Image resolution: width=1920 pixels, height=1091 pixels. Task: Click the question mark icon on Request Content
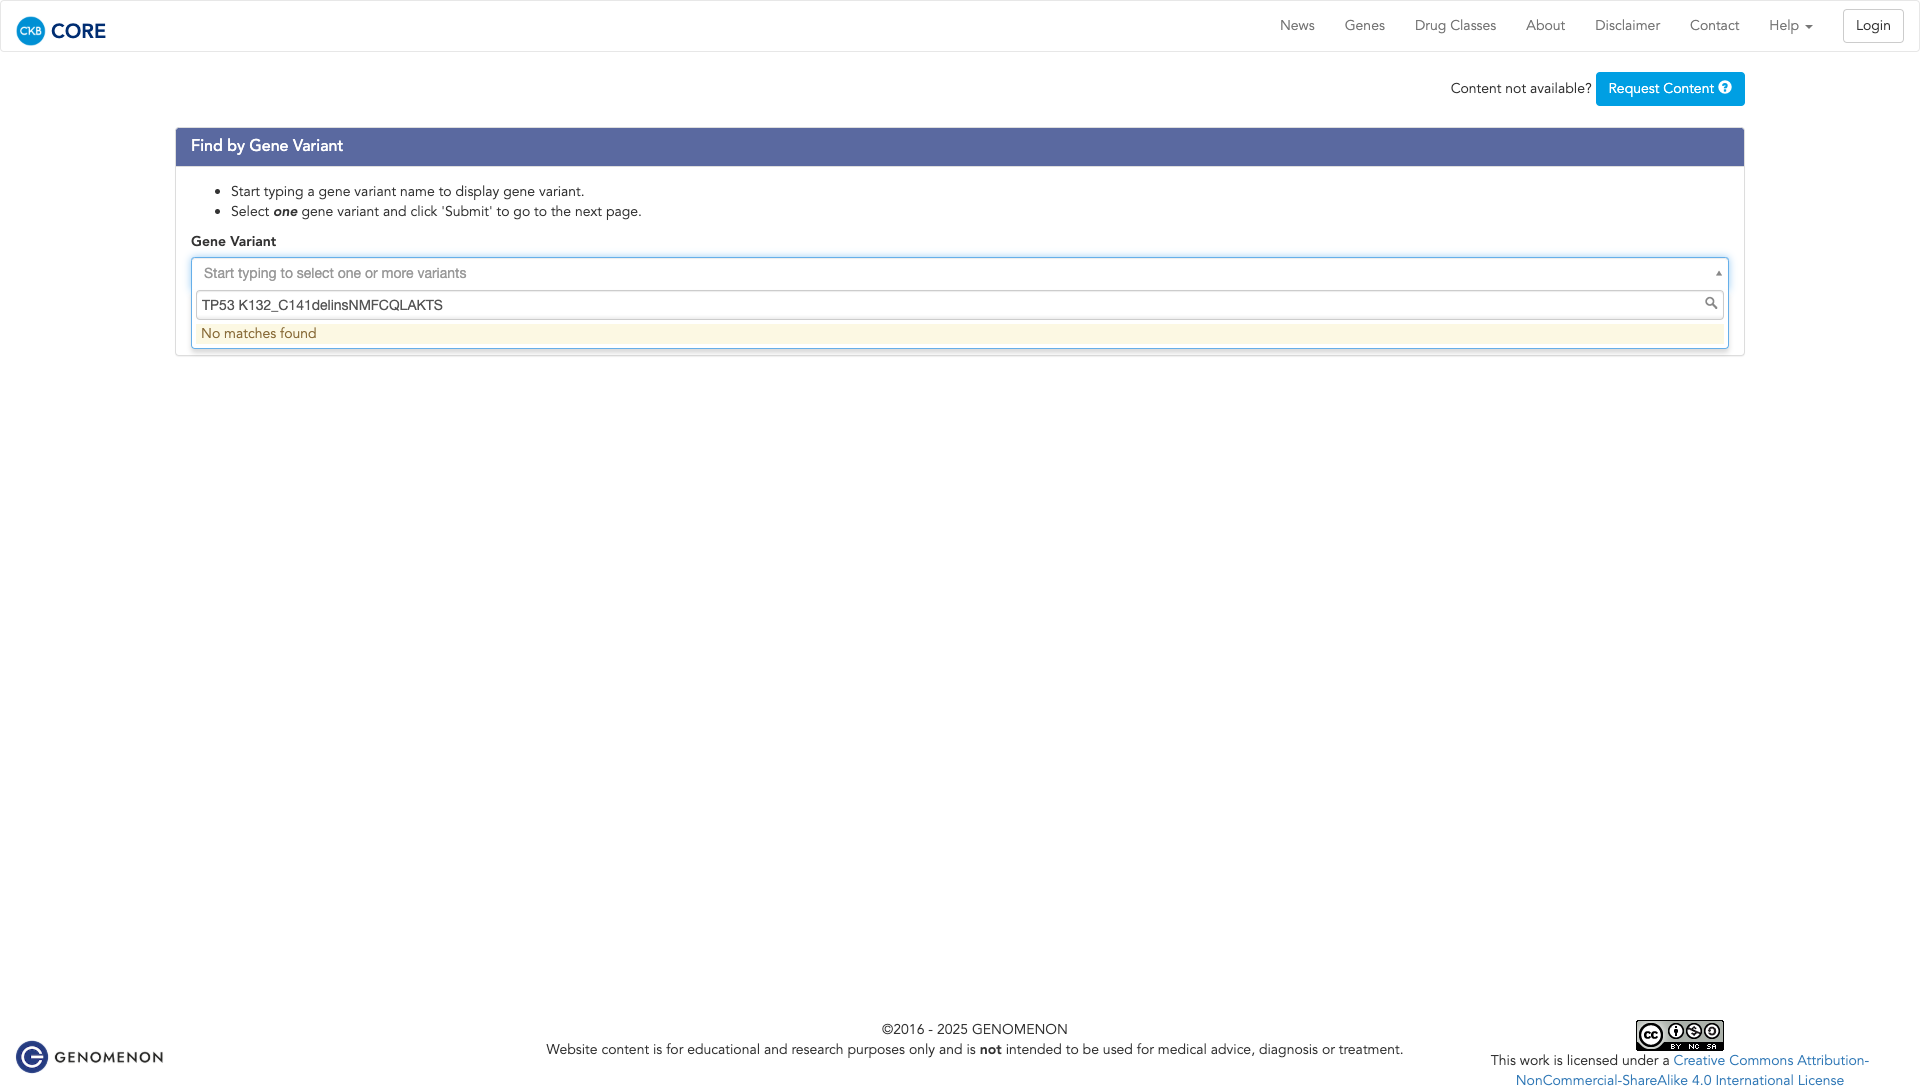[x=1725, y=88]
